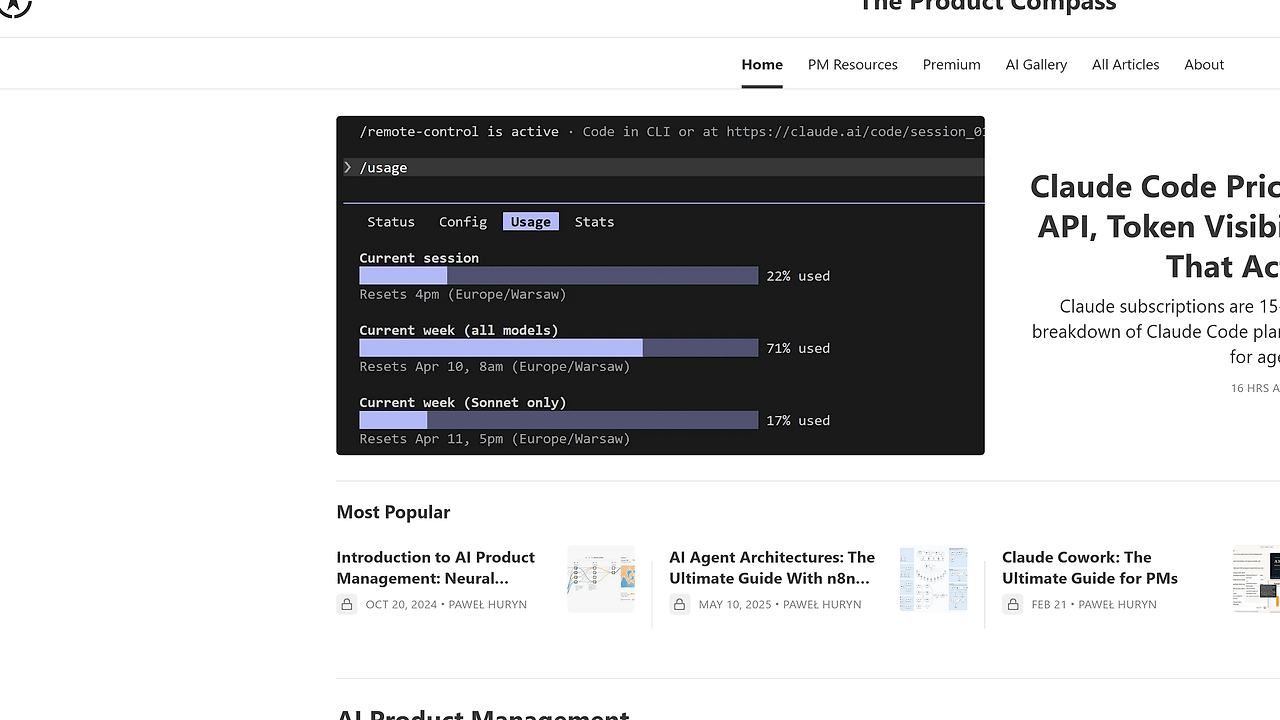1280x720 pixels.
Task: Click MAY 10, 2025 • PAWEŁ HURYN byline
Action: click(780, 604)
